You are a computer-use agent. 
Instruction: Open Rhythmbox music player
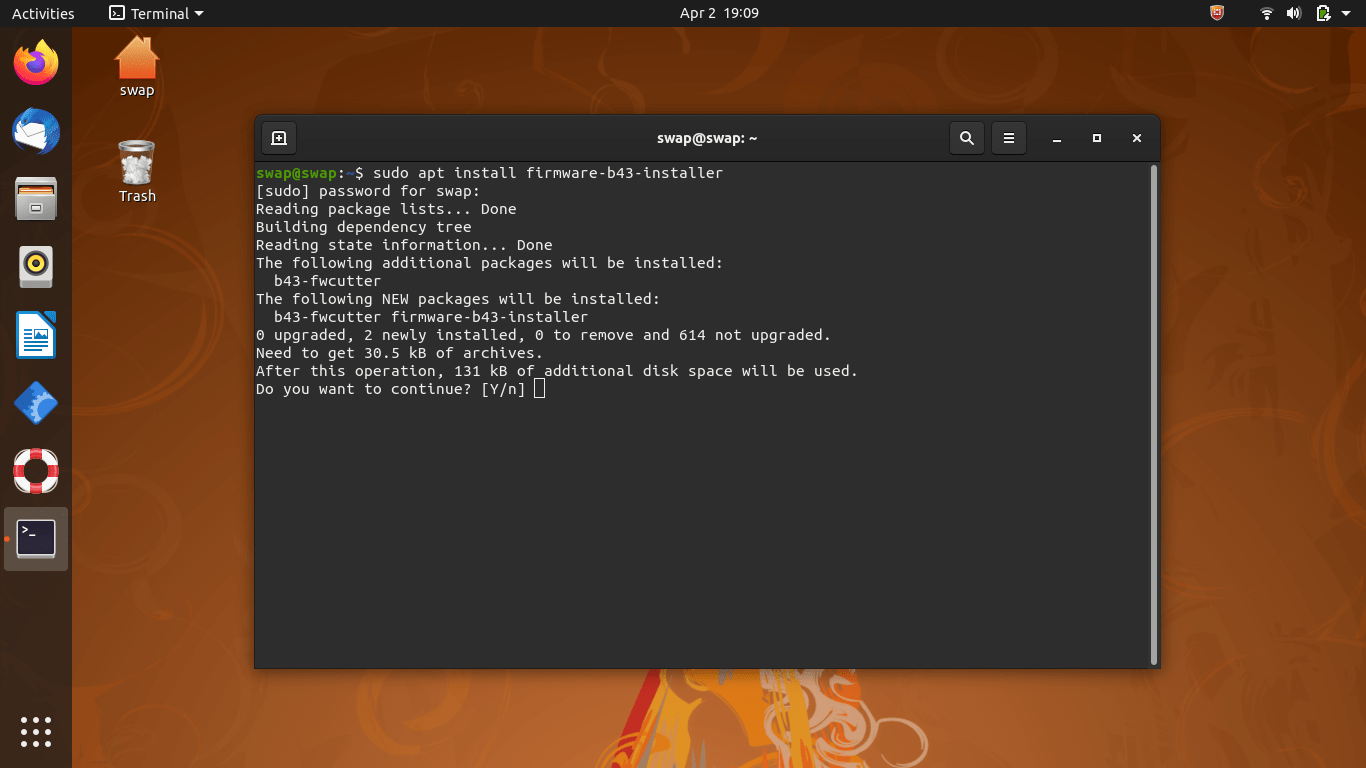pyautogui.click(x=36, y=267)
